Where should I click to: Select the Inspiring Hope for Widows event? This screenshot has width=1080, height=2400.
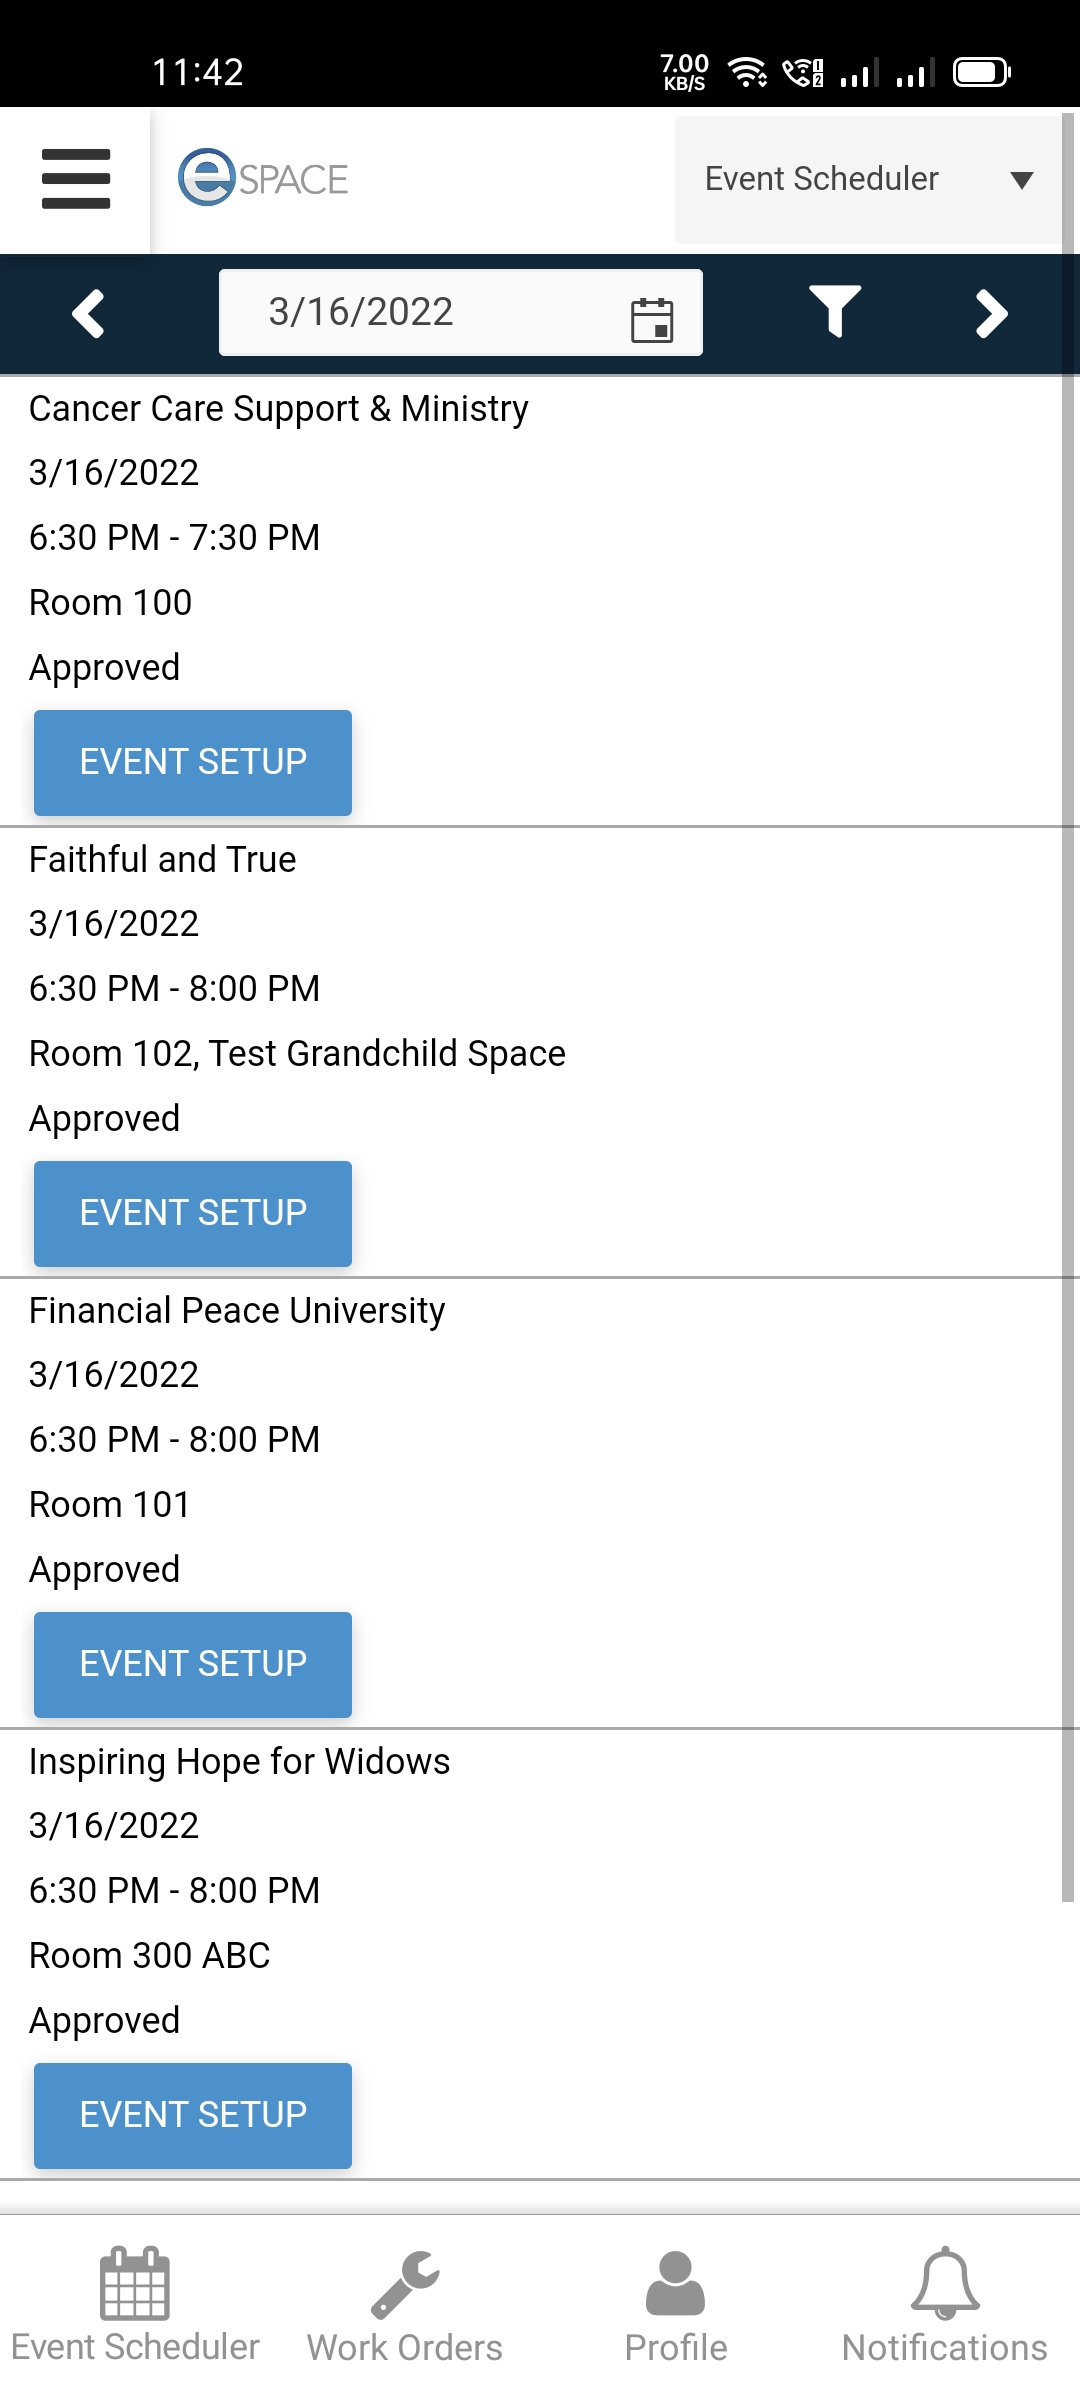[240, 1762]
